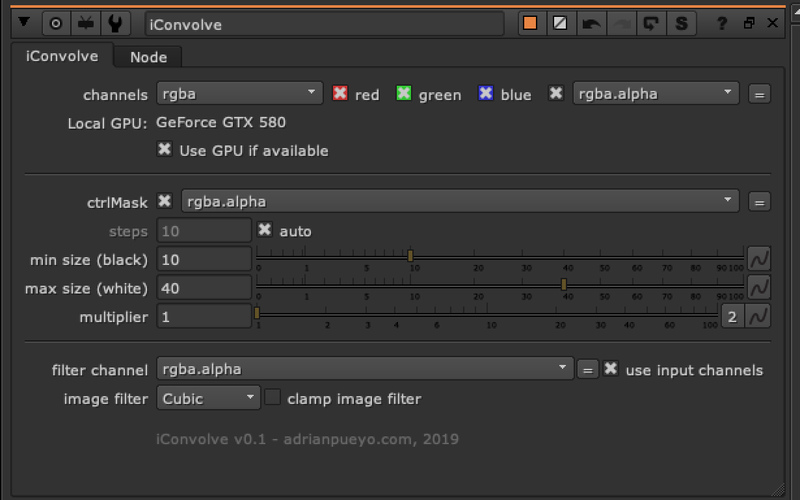Click the S script icon
800x500 pixels.
point(681,23)
